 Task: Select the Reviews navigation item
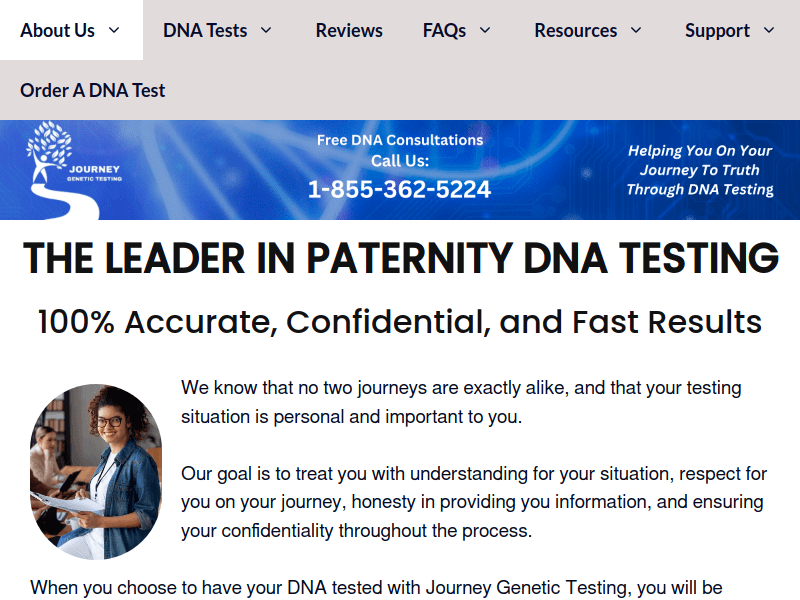[349, 30]
